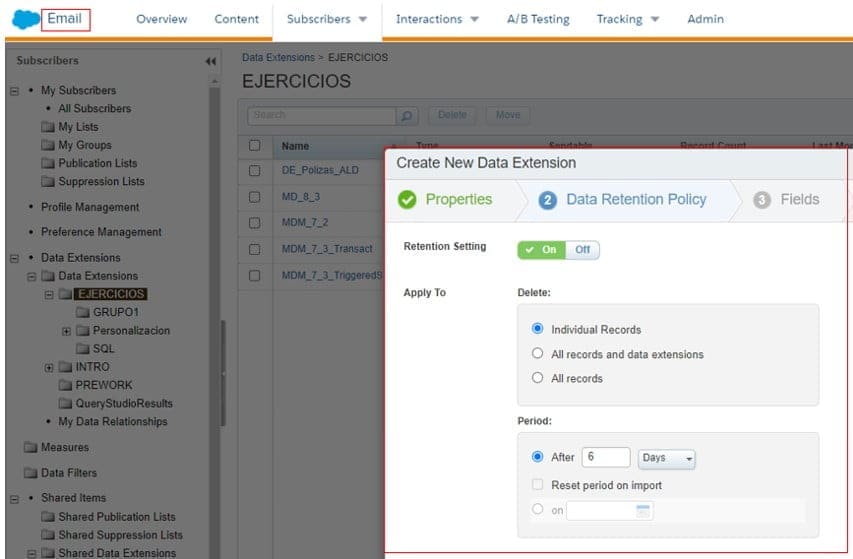The image size is (853, 559).
Task: Open the calendar date picker icon
Action: tap(643, 511)
